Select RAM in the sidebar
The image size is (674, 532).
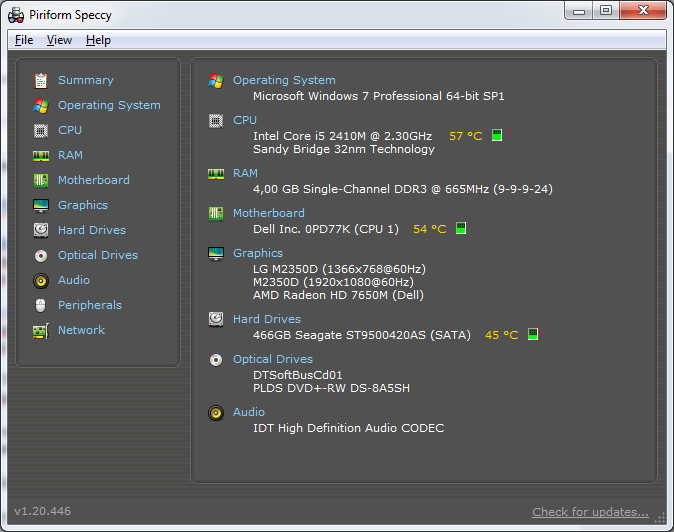[70, 155]
